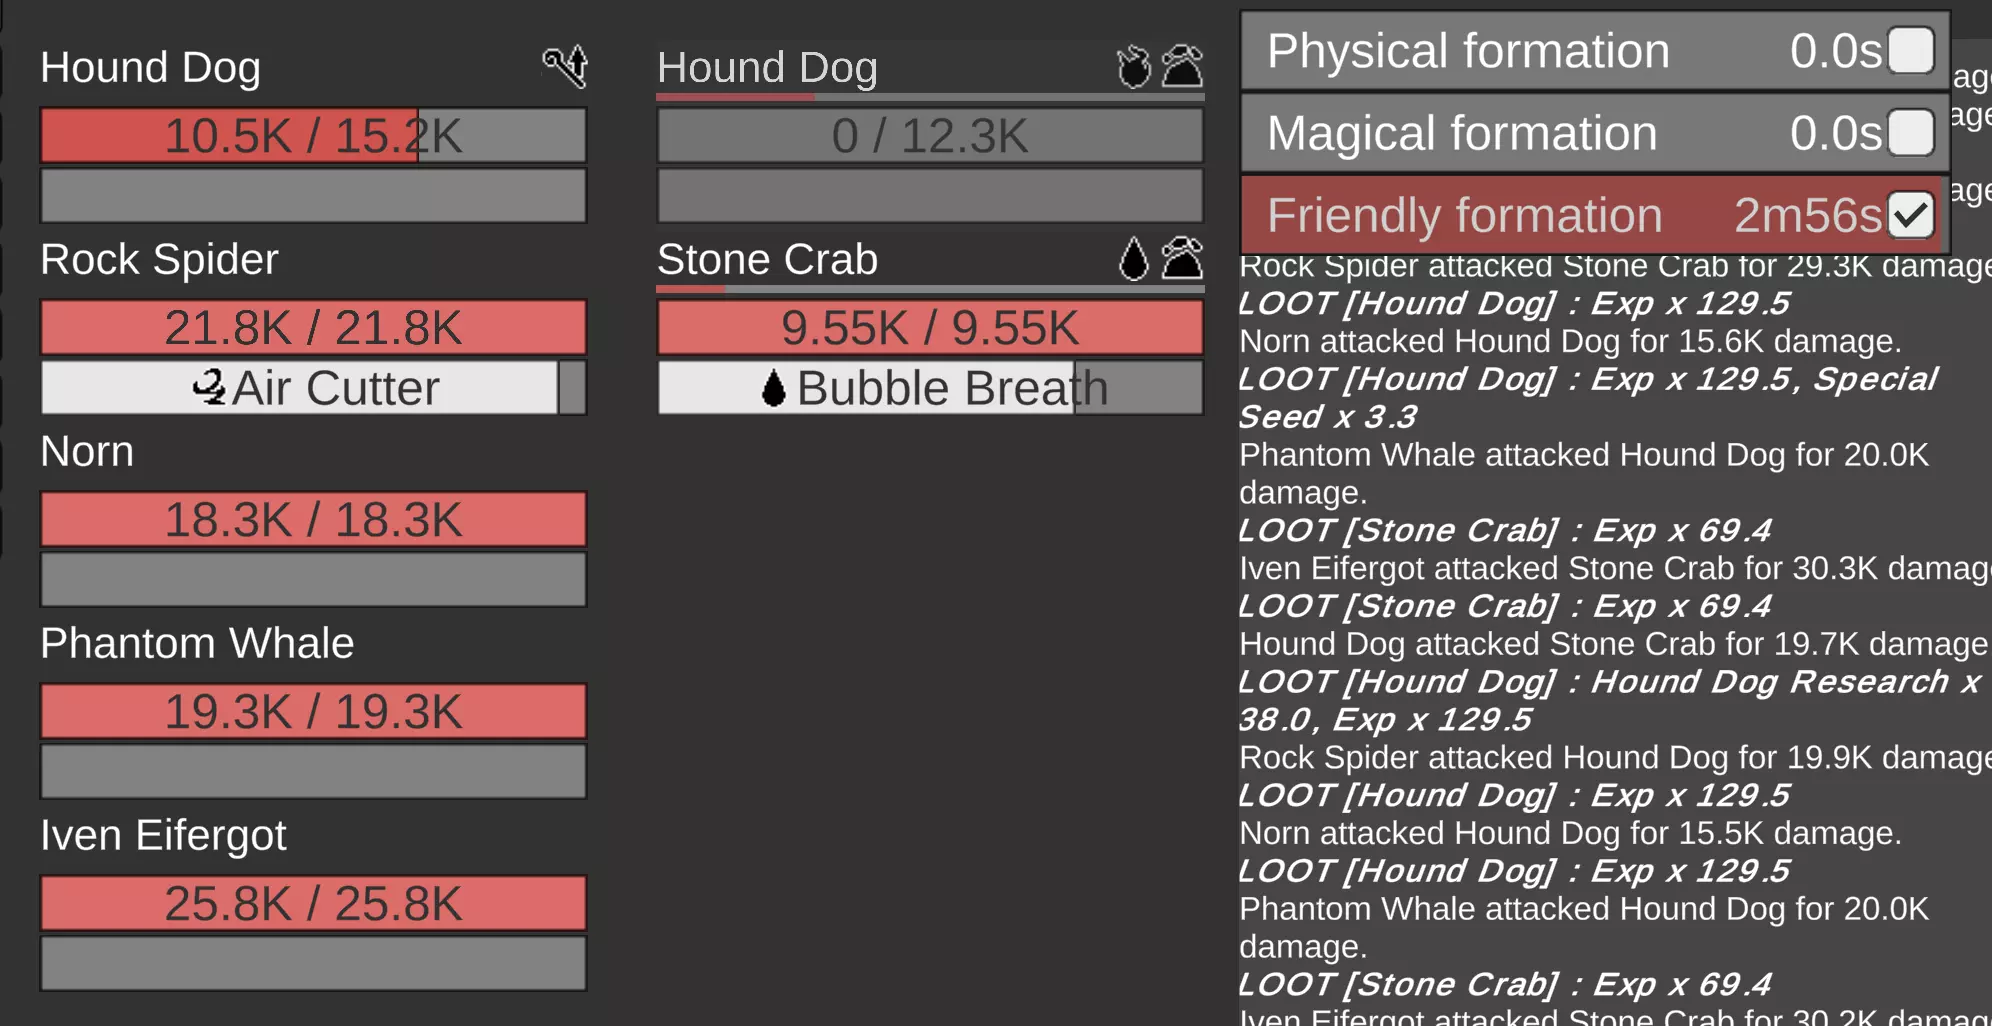Click the water drop icon beside Stone Crab name

(x=1134, y=259)
